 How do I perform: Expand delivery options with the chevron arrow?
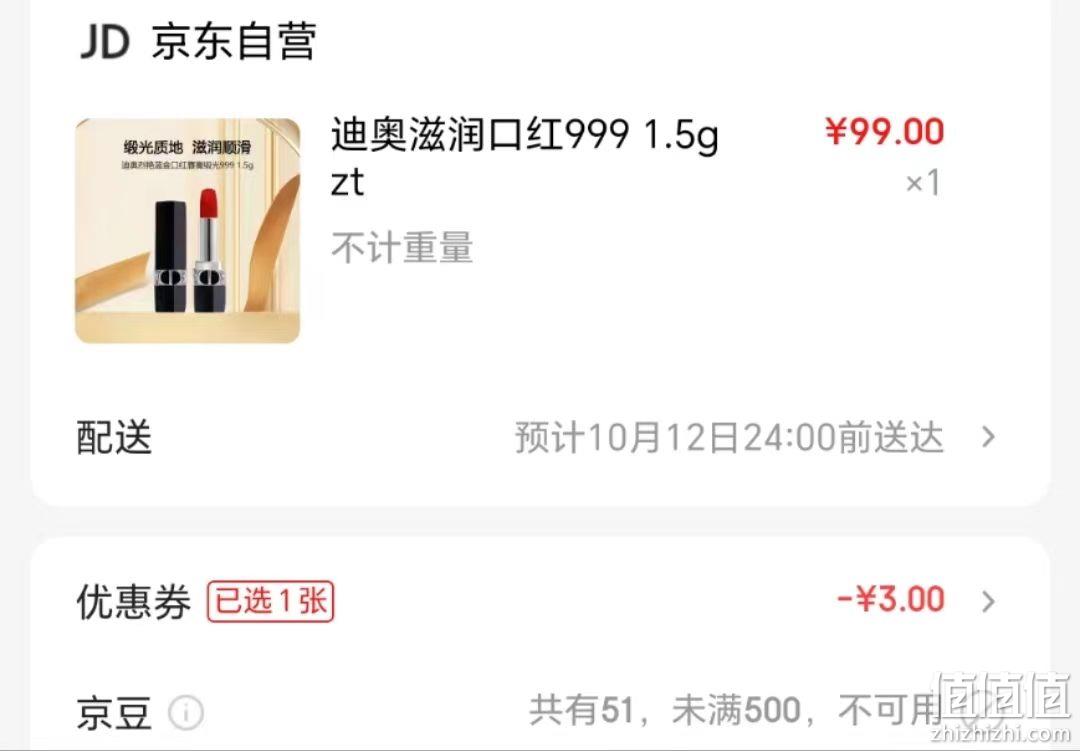988,437
